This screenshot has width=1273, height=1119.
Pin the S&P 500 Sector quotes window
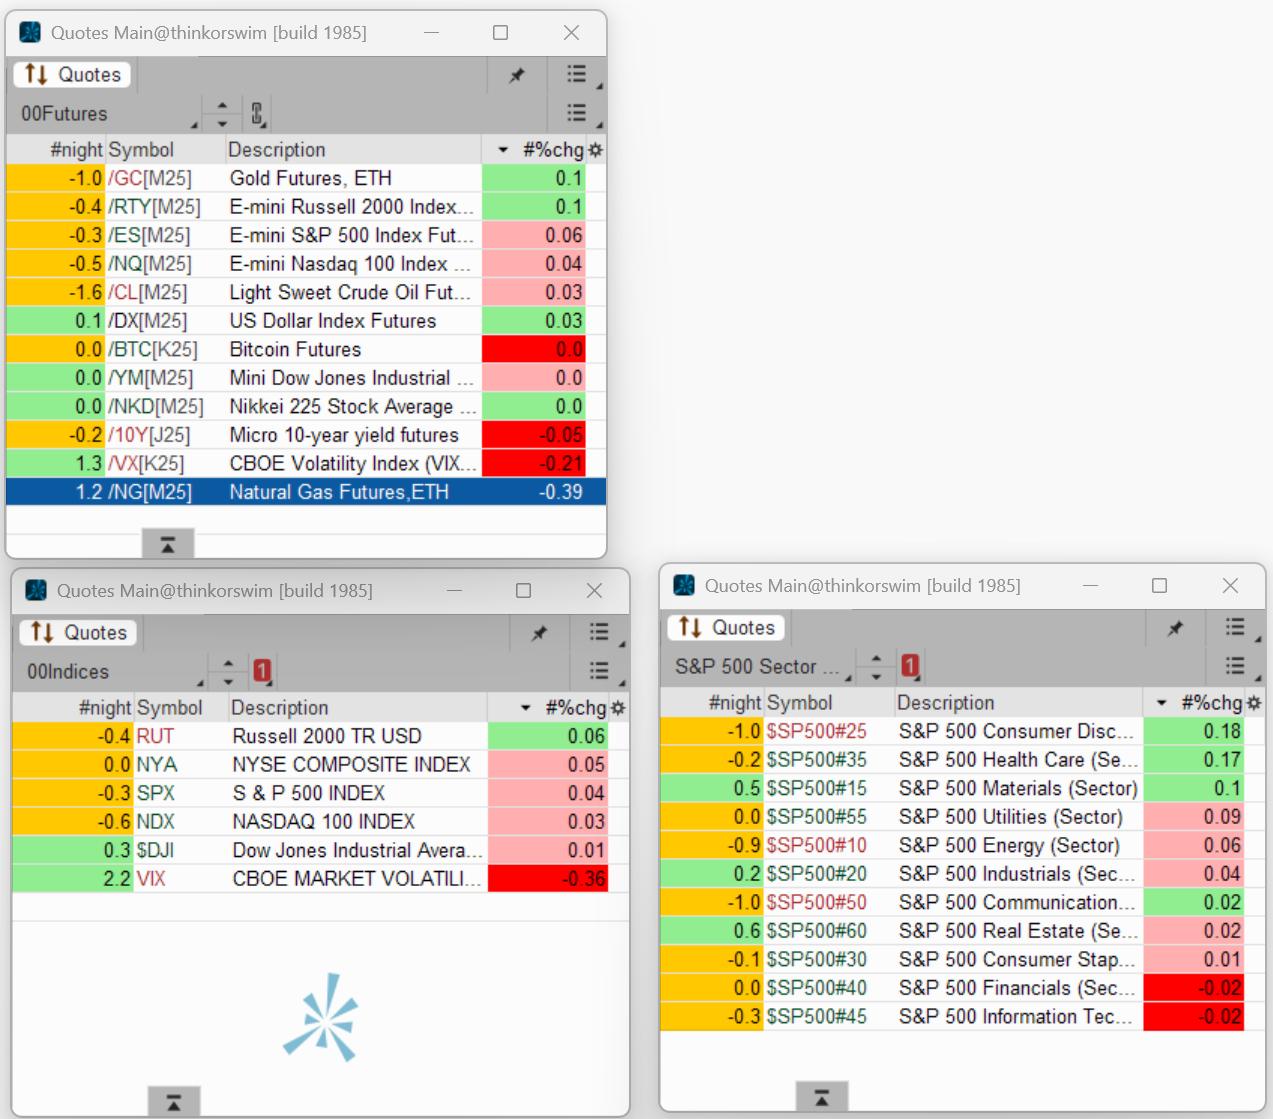[1175, 628]
